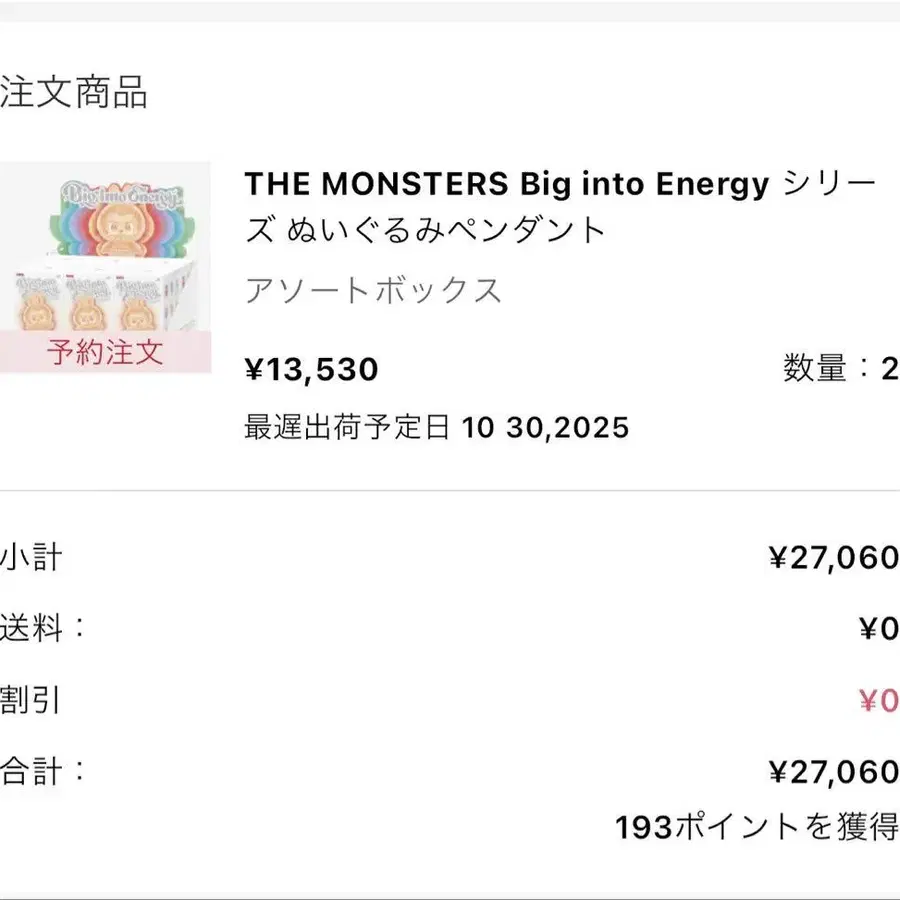Click the pink 予約注文 pre-order badge
Screen dimensions: 900x900
[x=104, y=353]
